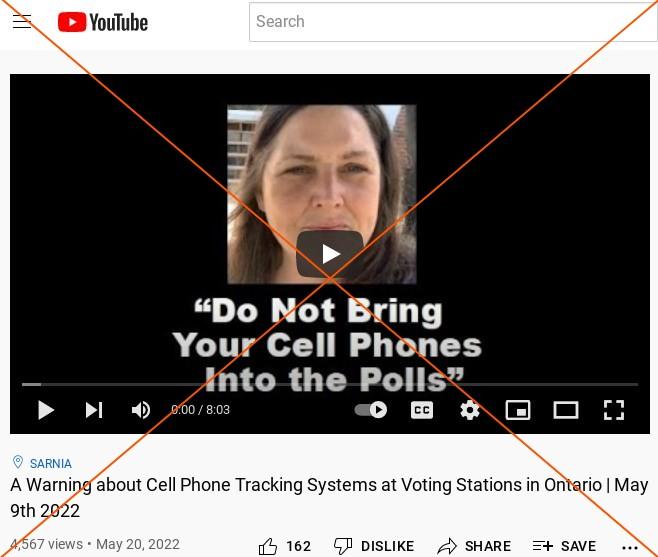This screenshot has height=557, width=658.
Task: Switch to theater mode
Action: click(x=566, y=410)
